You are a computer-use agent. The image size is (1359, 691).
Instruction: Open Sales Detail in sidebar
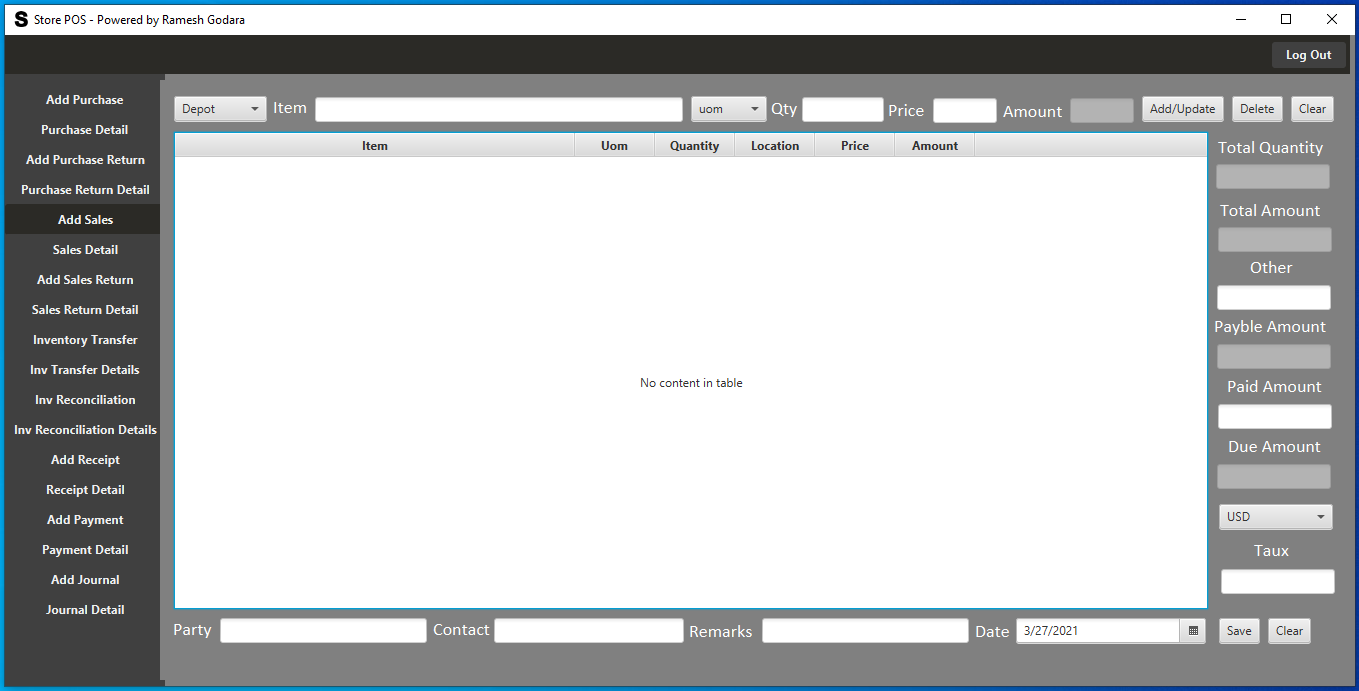(x=85, y=250)
